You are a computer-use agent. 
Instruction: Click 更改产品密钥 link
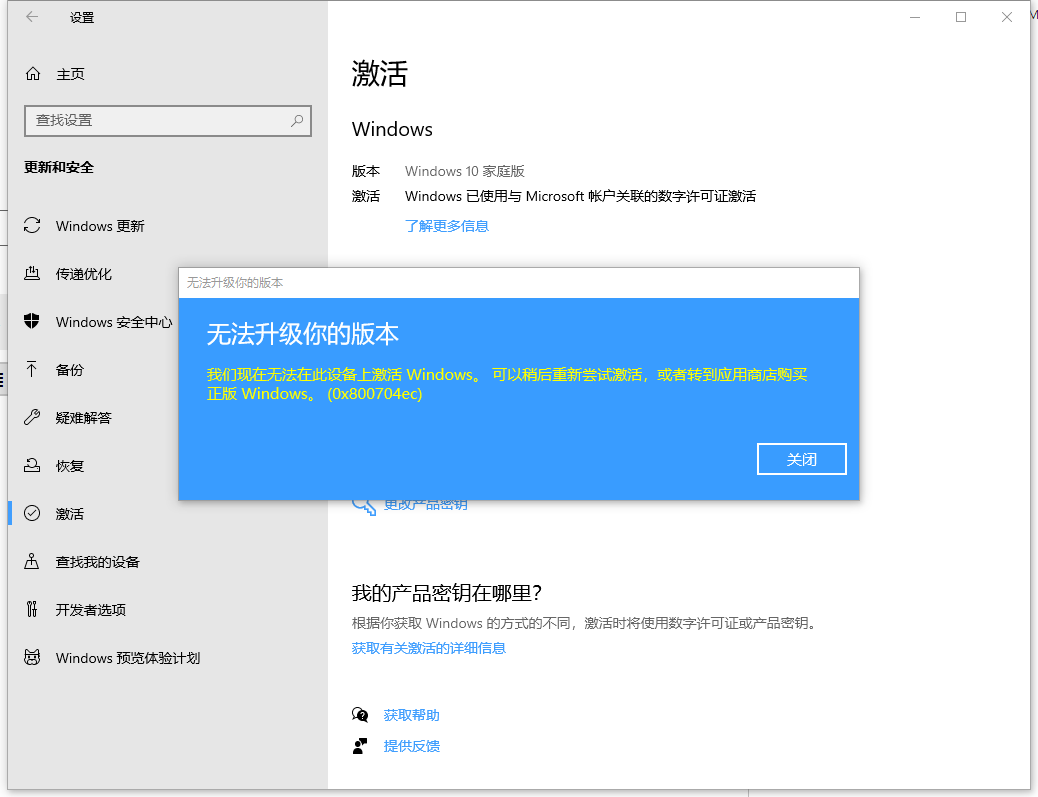[426, 506]
